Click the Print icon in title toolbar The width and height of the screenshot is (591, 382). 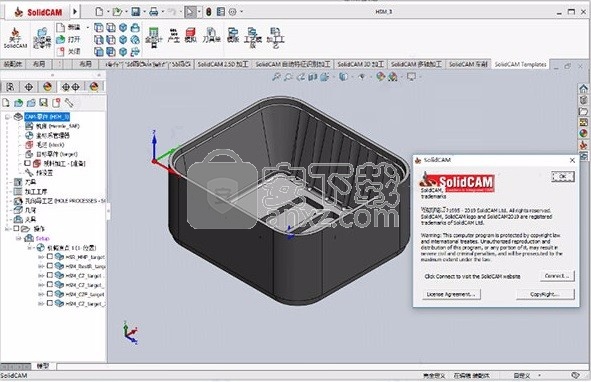[153, 12]
